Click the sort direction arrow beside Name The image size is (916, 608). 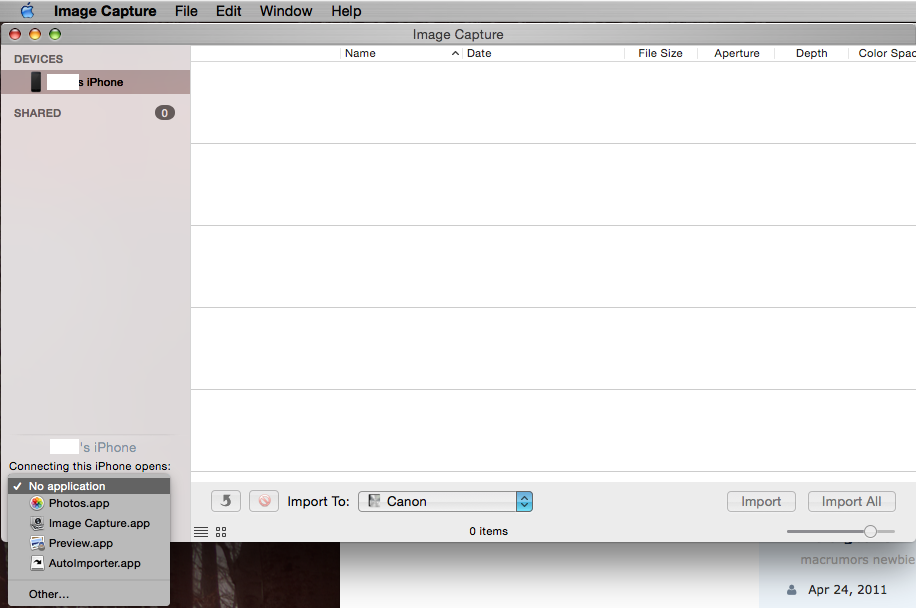455,53
